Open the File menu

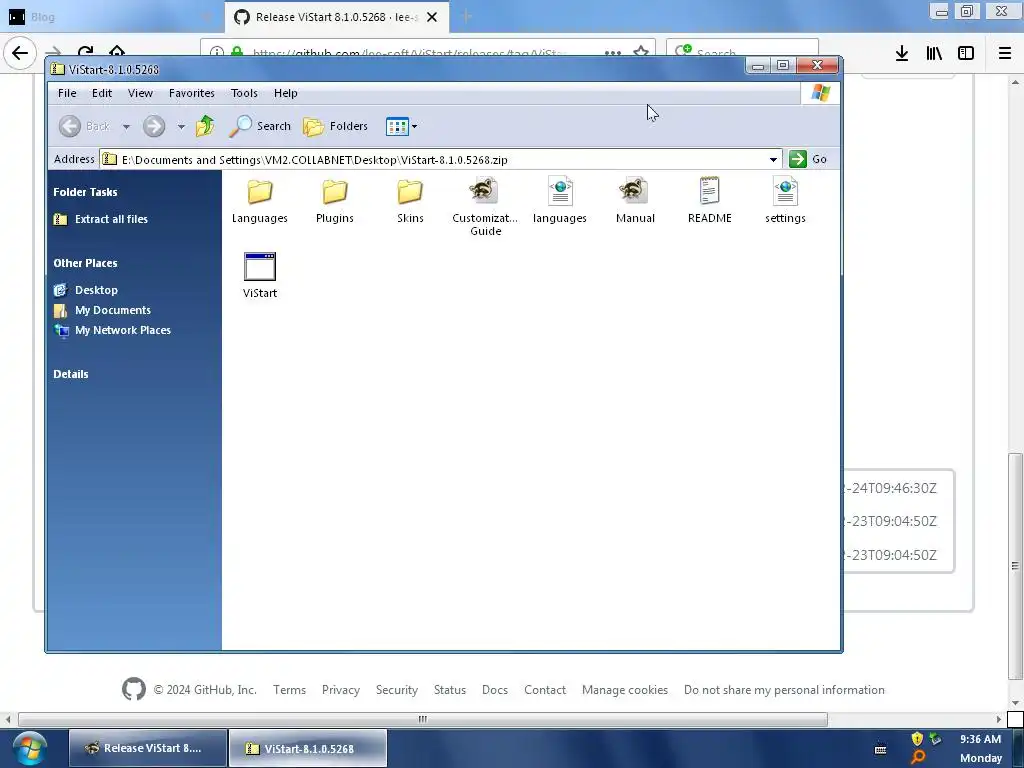(x=67, y=93)
